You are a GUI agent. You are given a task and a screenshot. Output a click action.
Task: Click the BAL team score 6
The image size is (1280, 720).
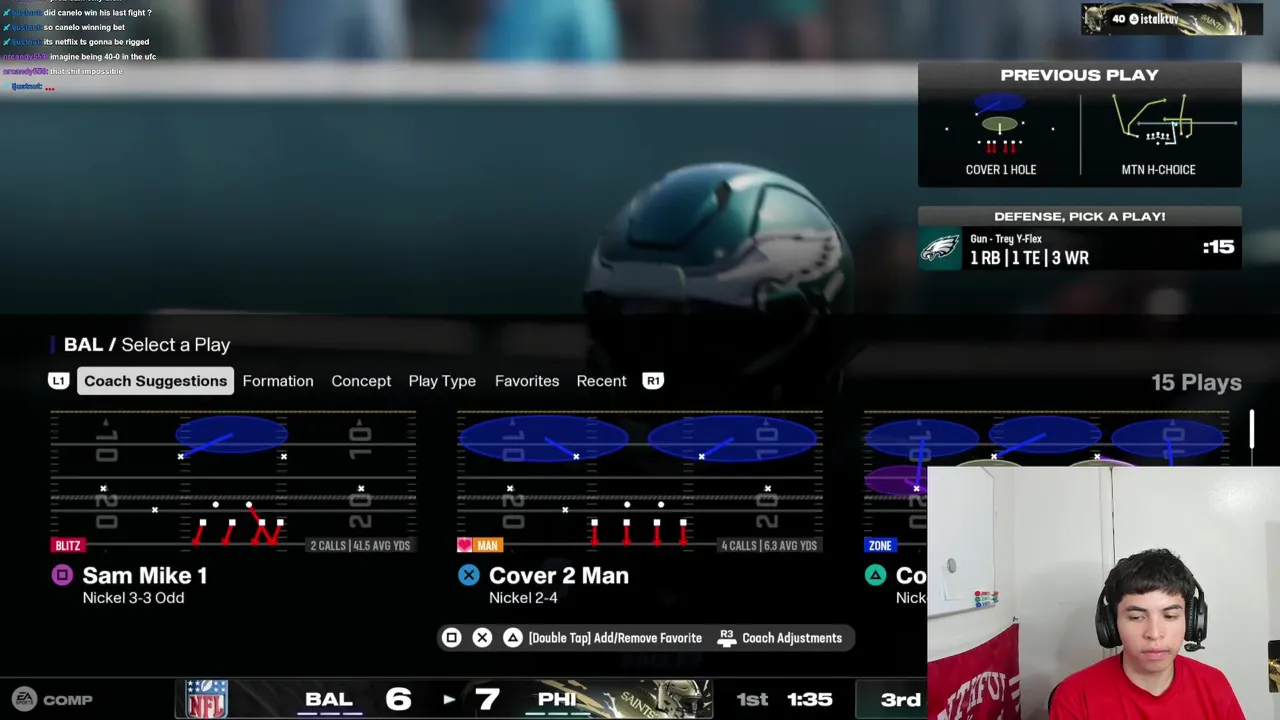398,699
